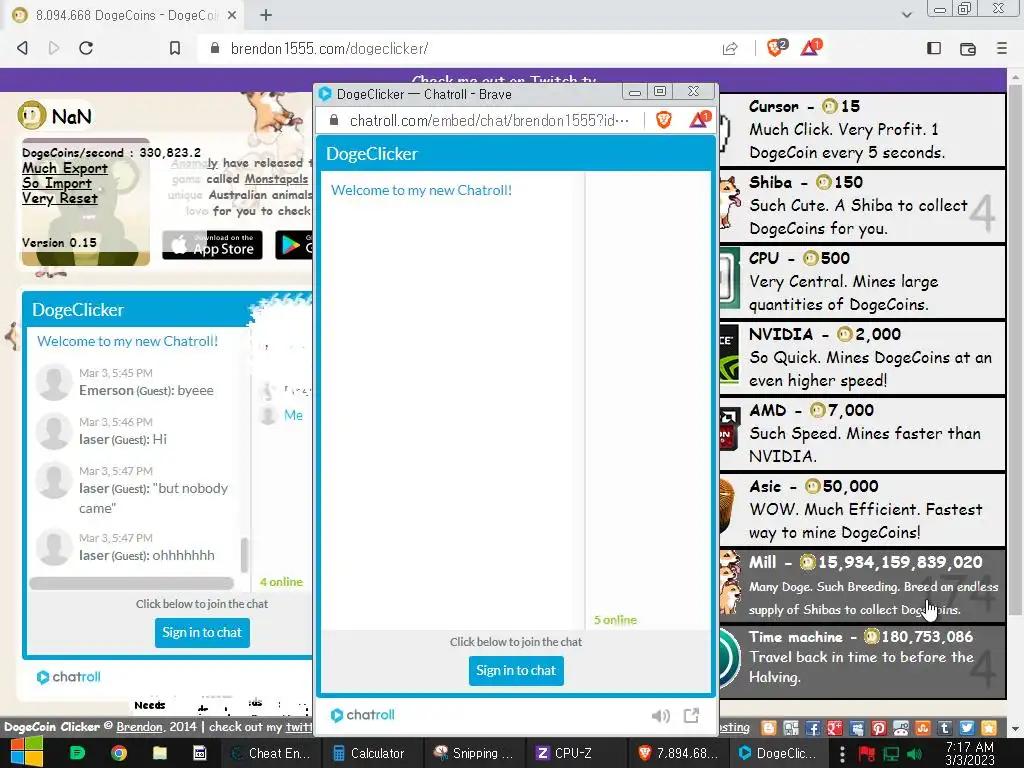The height and width of the screenshot is (768, 1024).
Task: Buy the Mill upgrade
Action: [862, 585]
